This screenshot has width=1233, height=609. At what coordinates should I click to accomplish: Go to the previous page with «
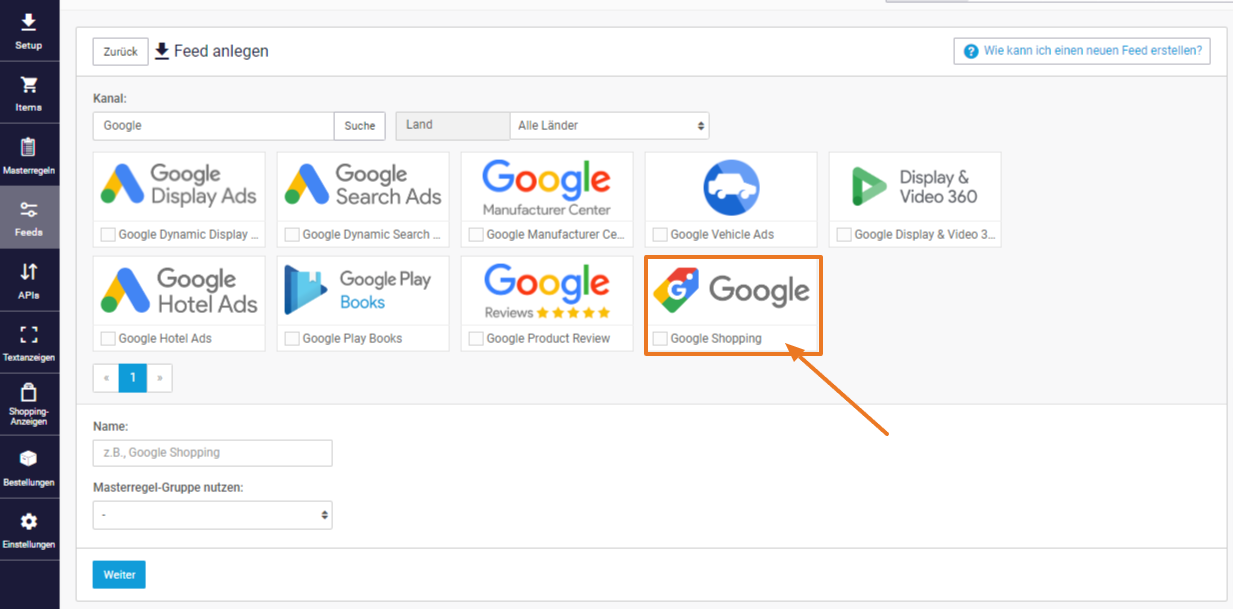(106, 378)
